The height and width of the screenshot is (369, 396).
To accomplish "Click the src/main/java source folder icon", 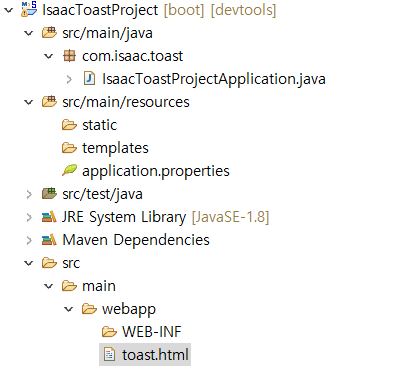I will point(49,33).
